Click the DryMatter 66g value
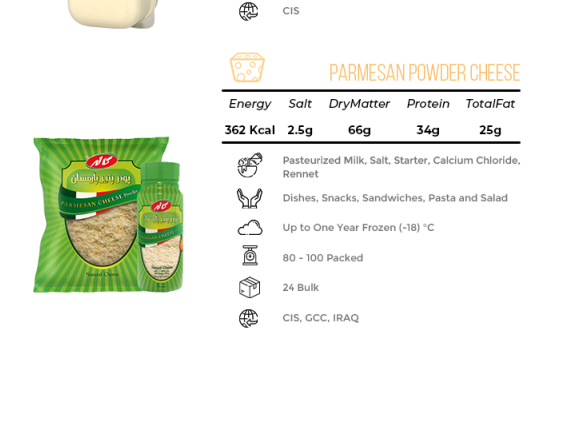This screenshot has width=571, height=428. click(x=359, y=130)
